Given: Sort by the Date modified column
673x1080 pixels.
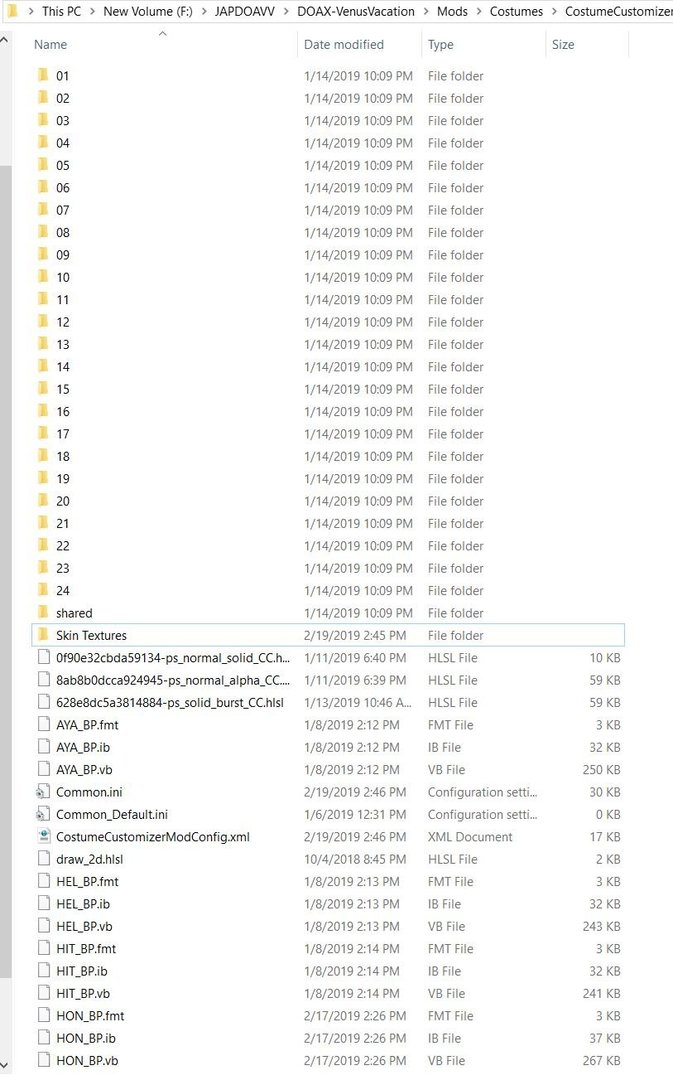Looking at the screenshot, I should pos(344,44).
